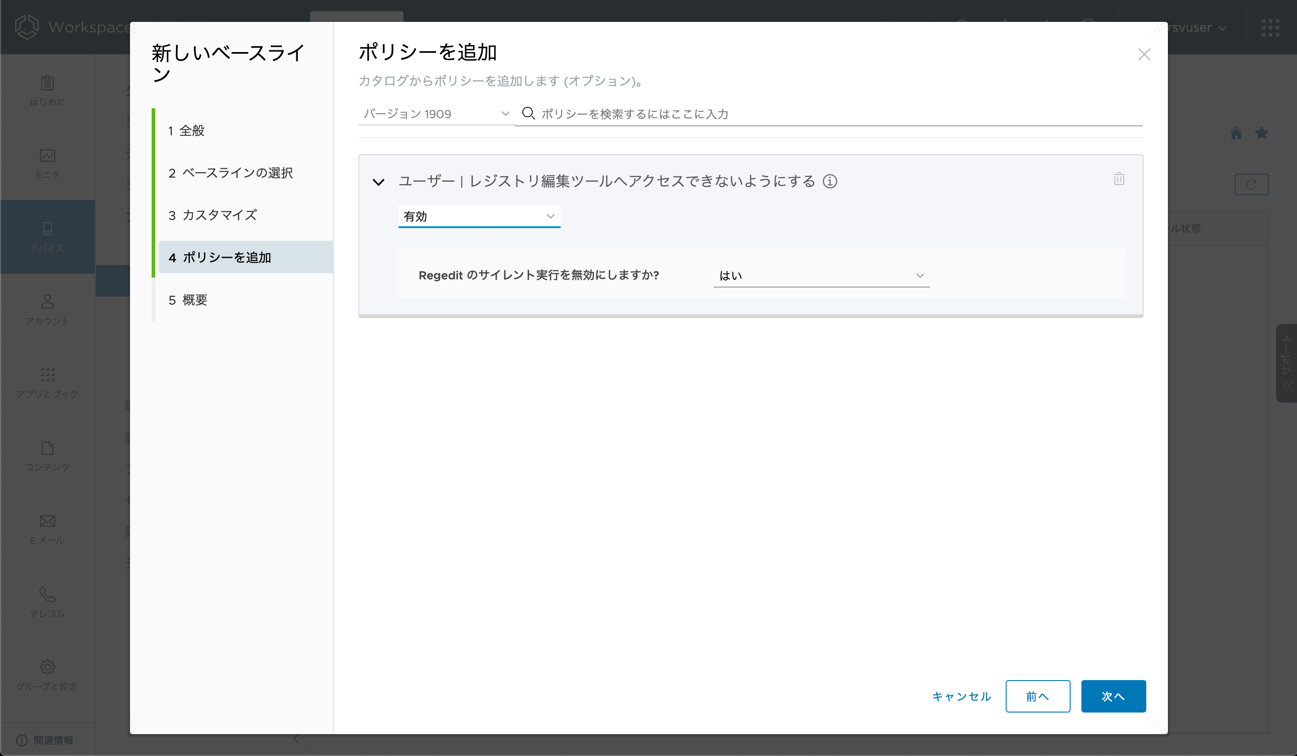Viewport: 1297px width, 756px height.
Task: Open モニタ in the sidebar
Action: (x=47, y=164)
